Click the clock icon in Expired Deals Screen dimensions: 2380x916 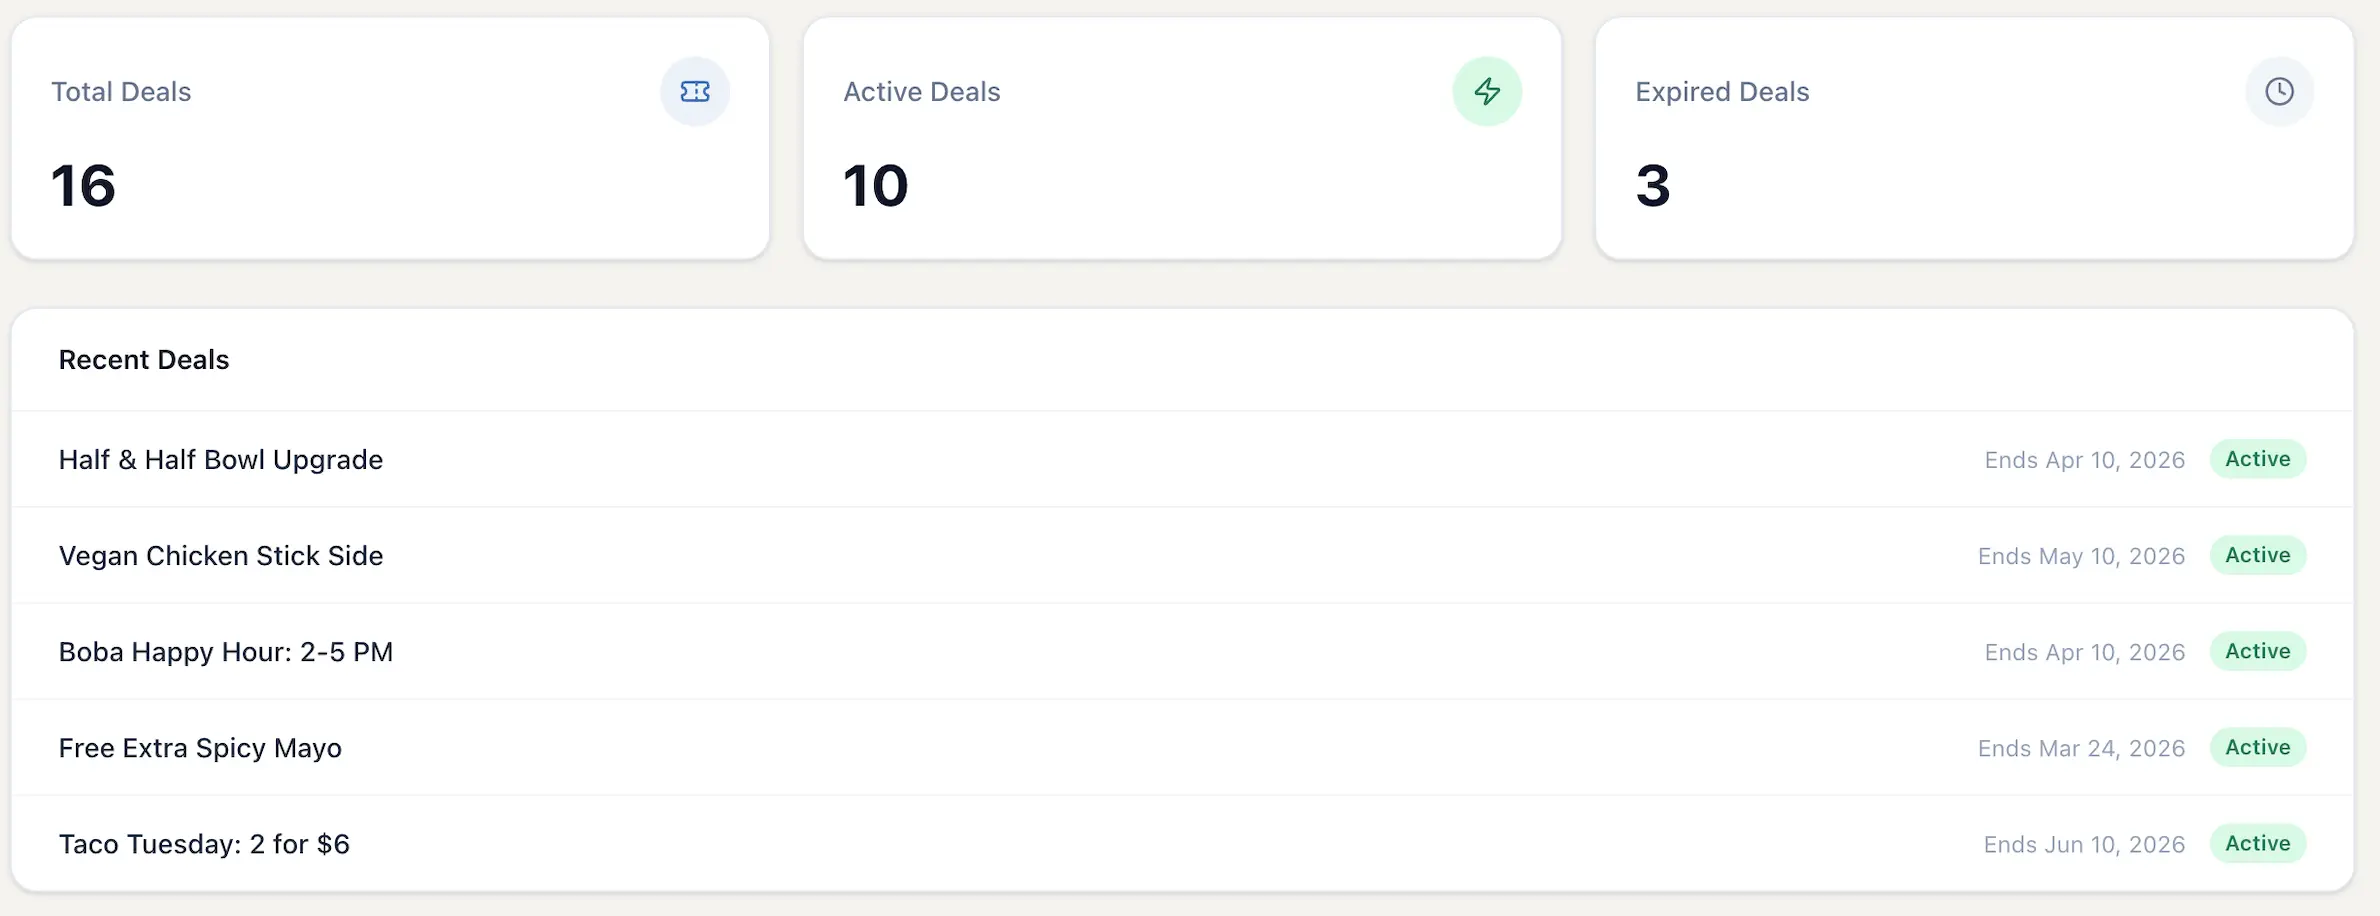click(2279, 92)
